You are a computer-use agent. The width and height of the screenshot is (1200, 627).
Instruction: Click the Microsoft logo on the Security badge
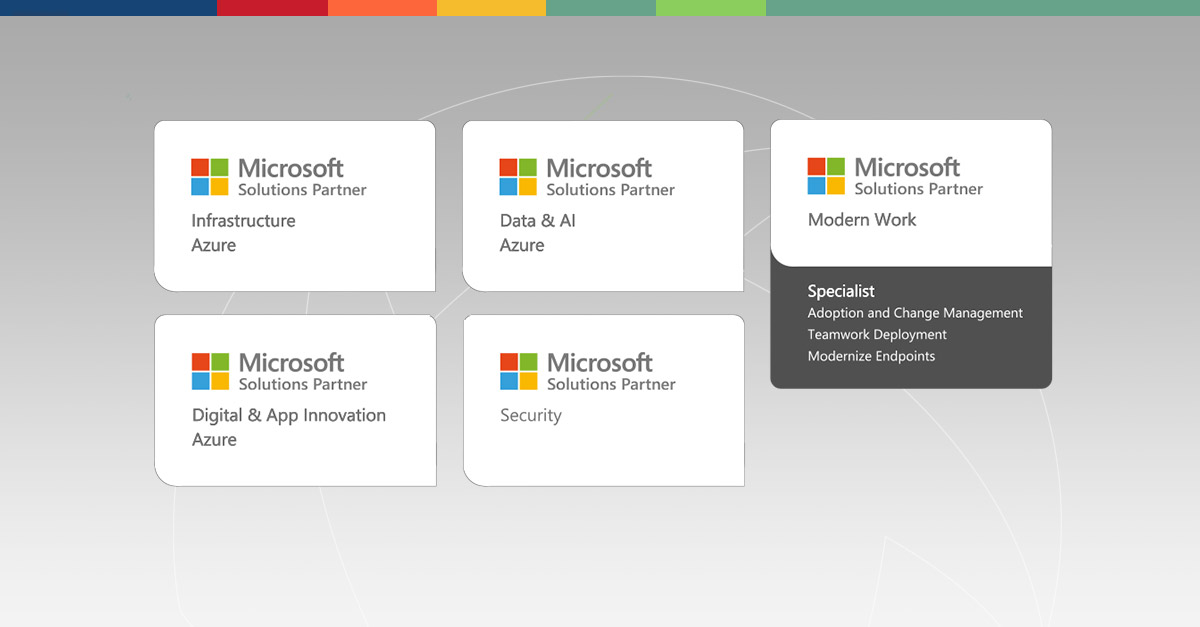(518, 370)
